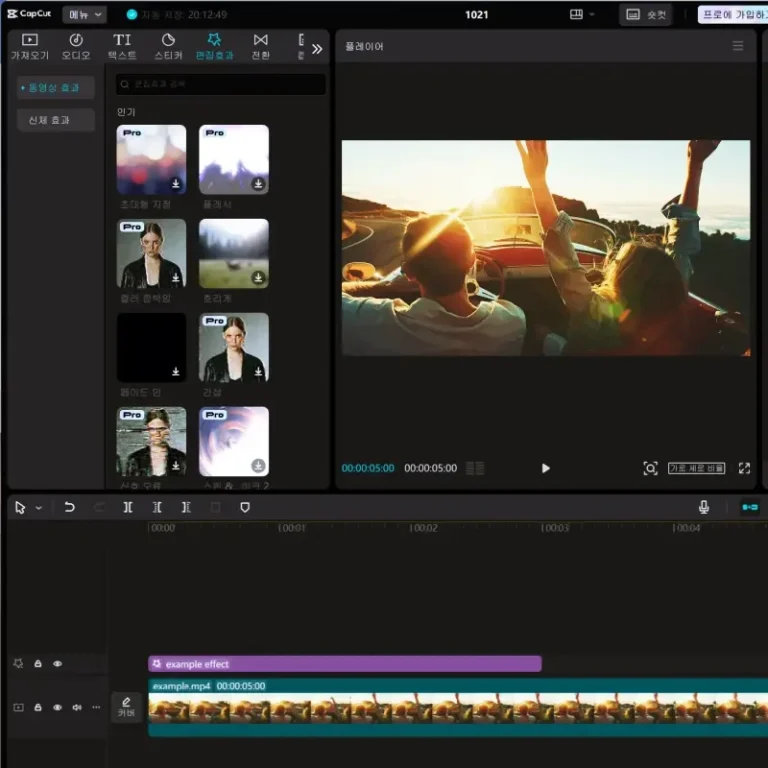Click the preview zoom scan icon
The height and width of the screenshot is (768, 768).
[x=650, y=468]
